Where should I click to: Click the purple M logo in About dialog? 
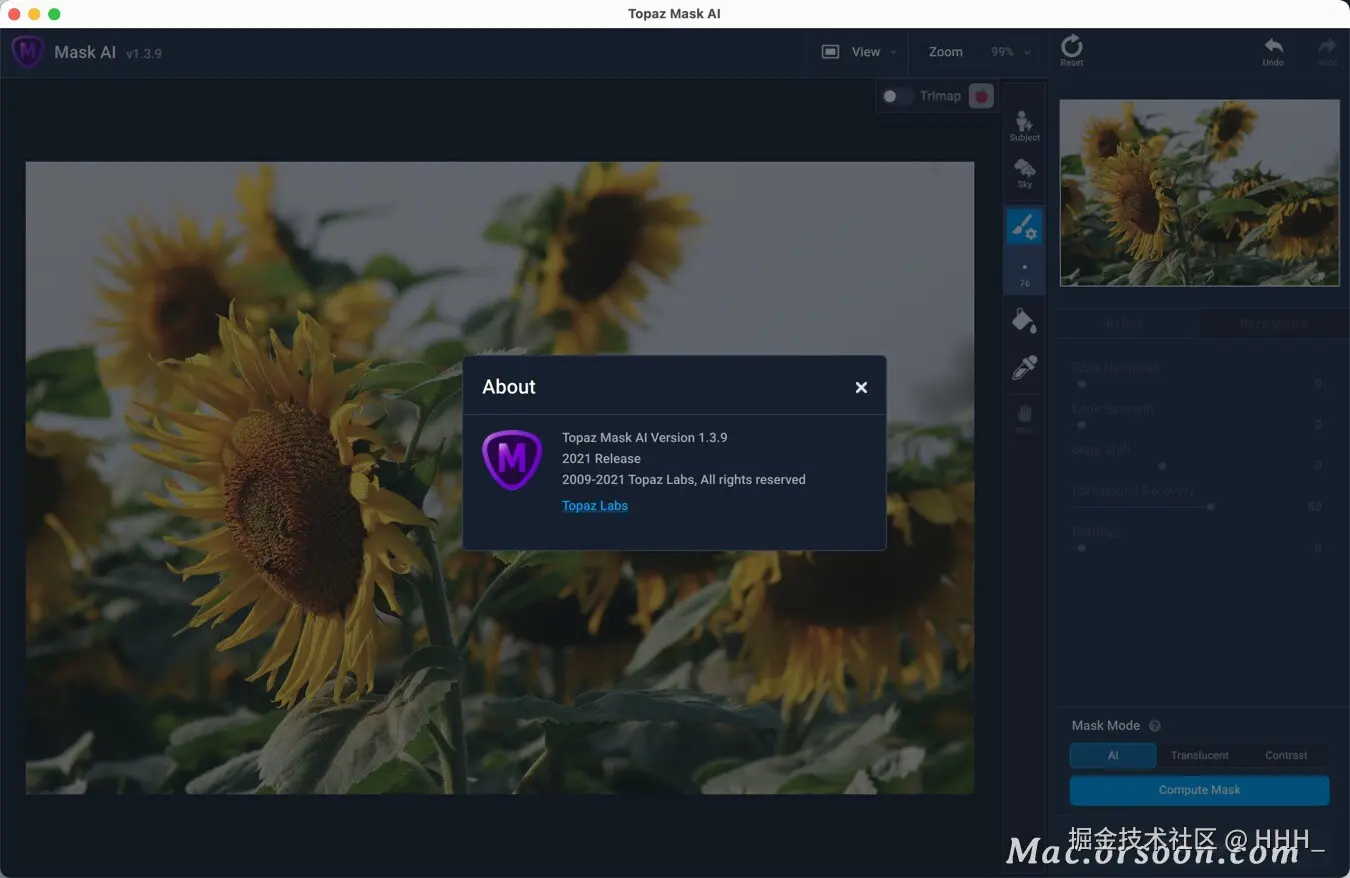(x=512, y=459)
